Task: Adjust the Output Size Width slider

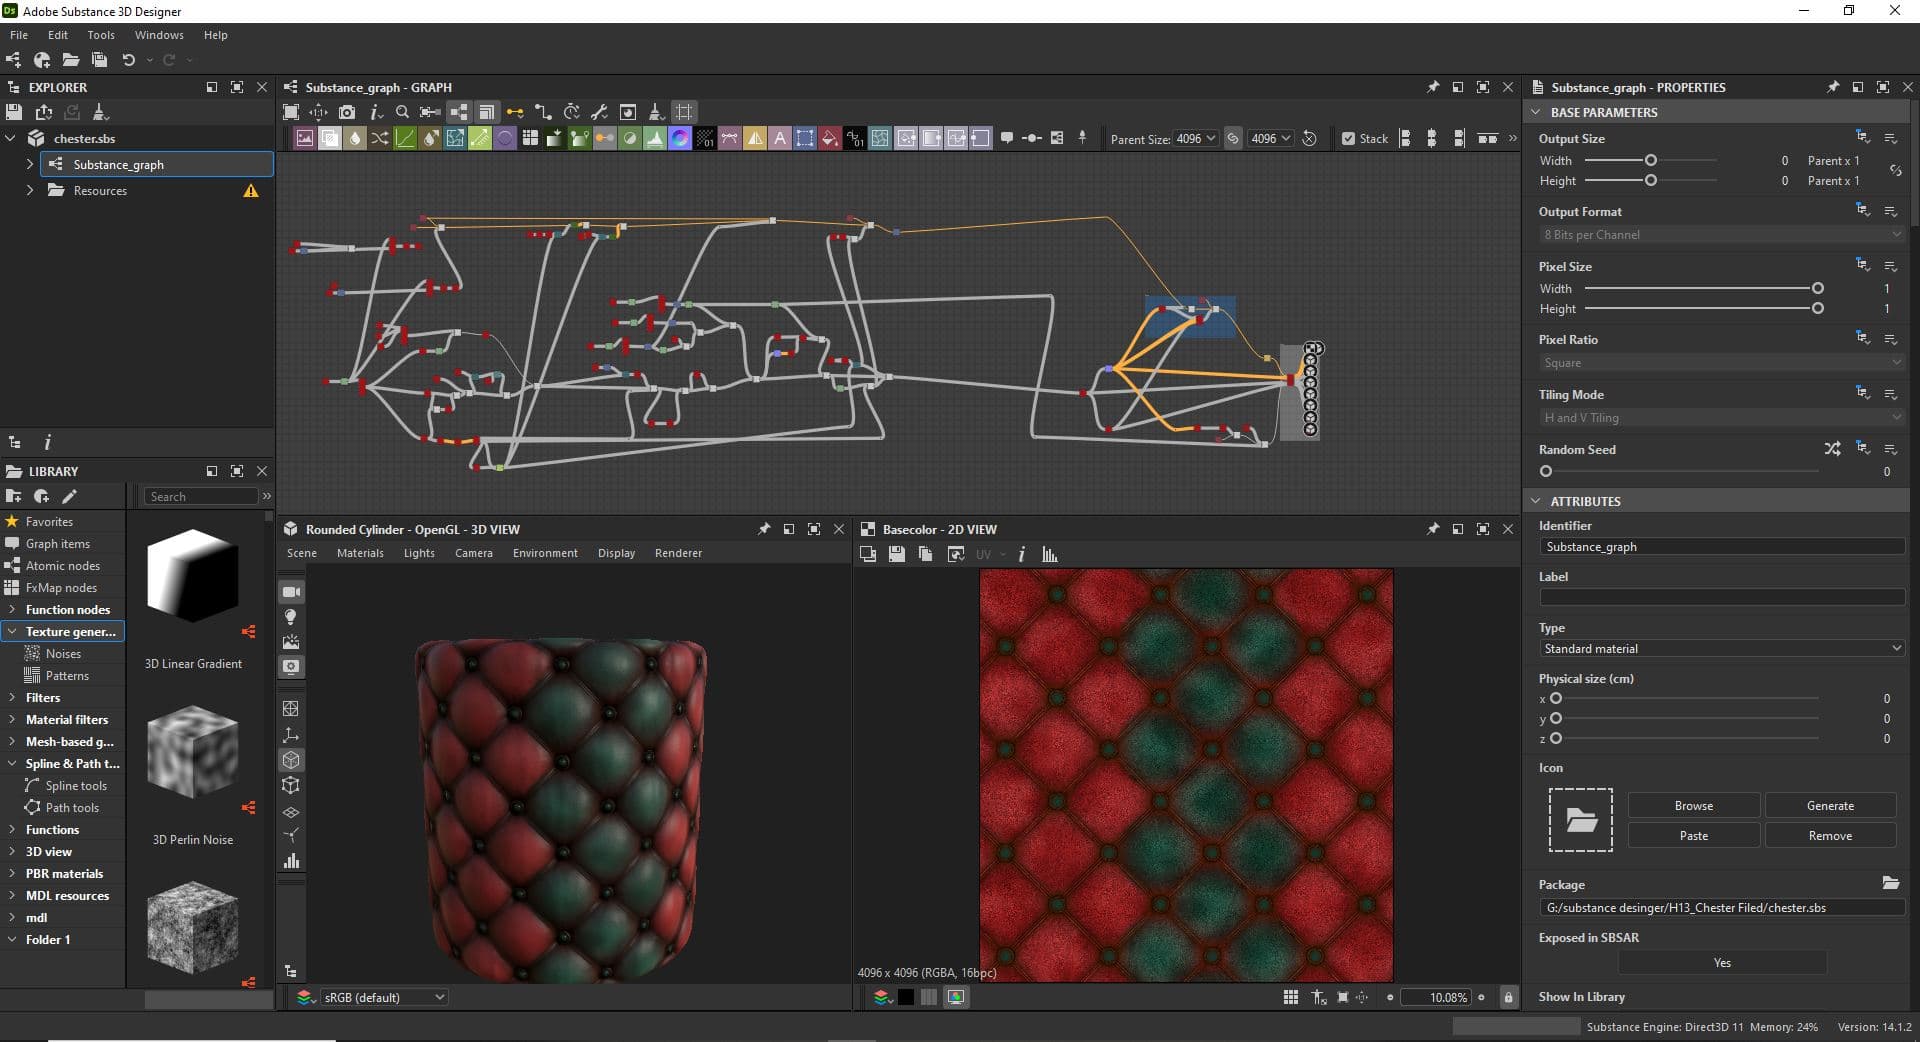Action: tap(1651, 160)
